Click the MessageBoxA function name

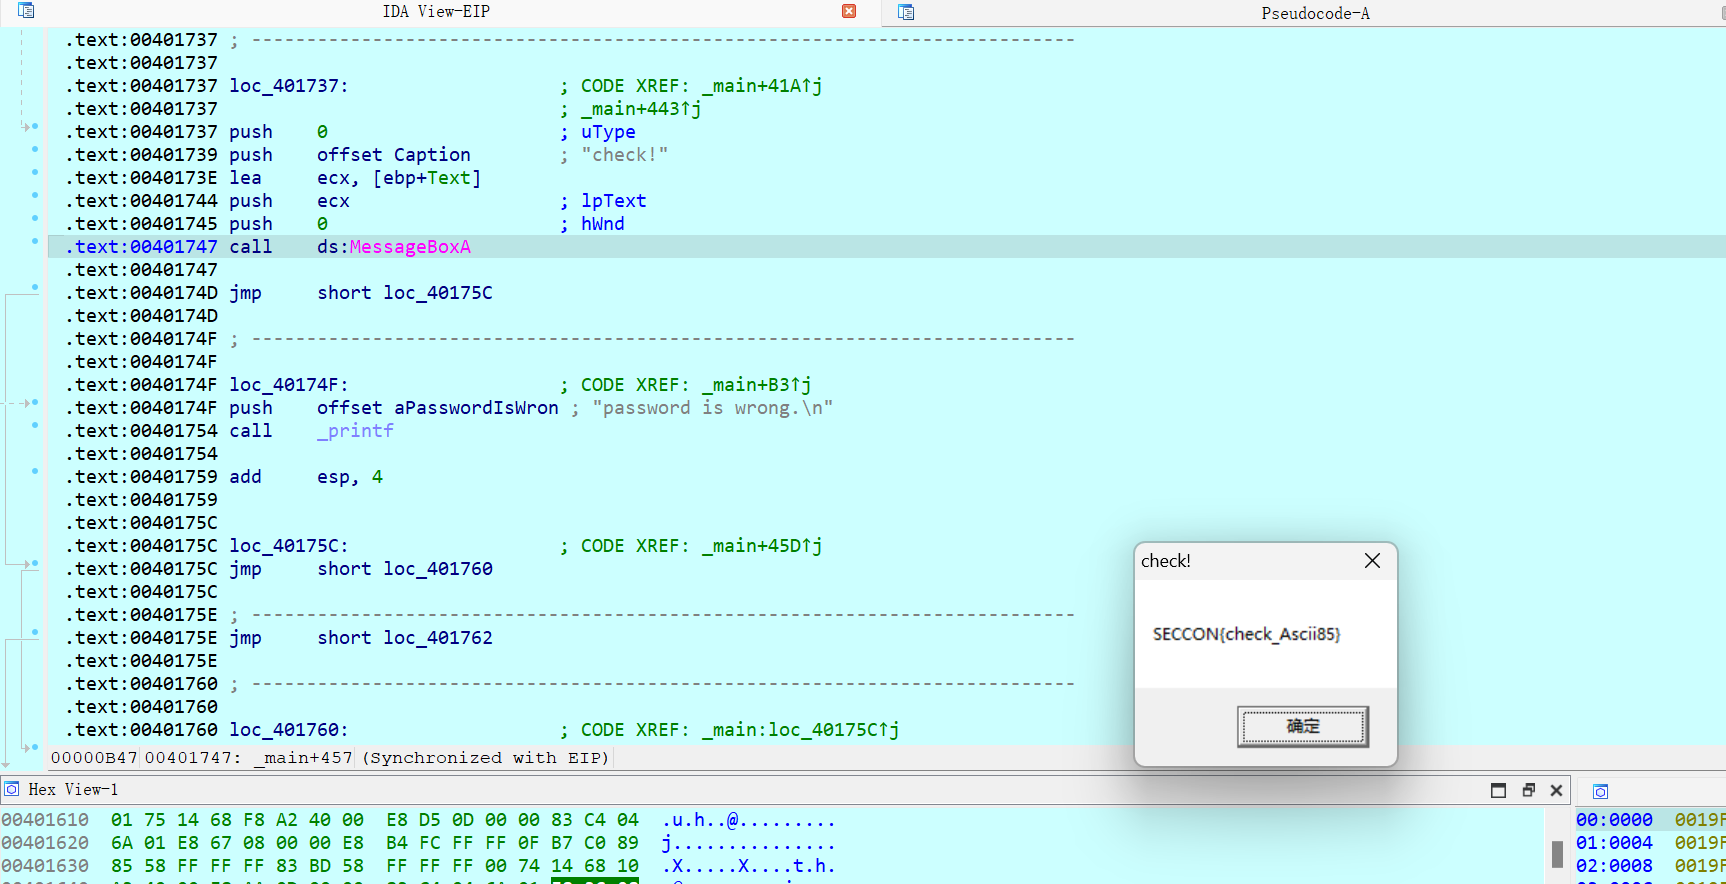[410, 247]
